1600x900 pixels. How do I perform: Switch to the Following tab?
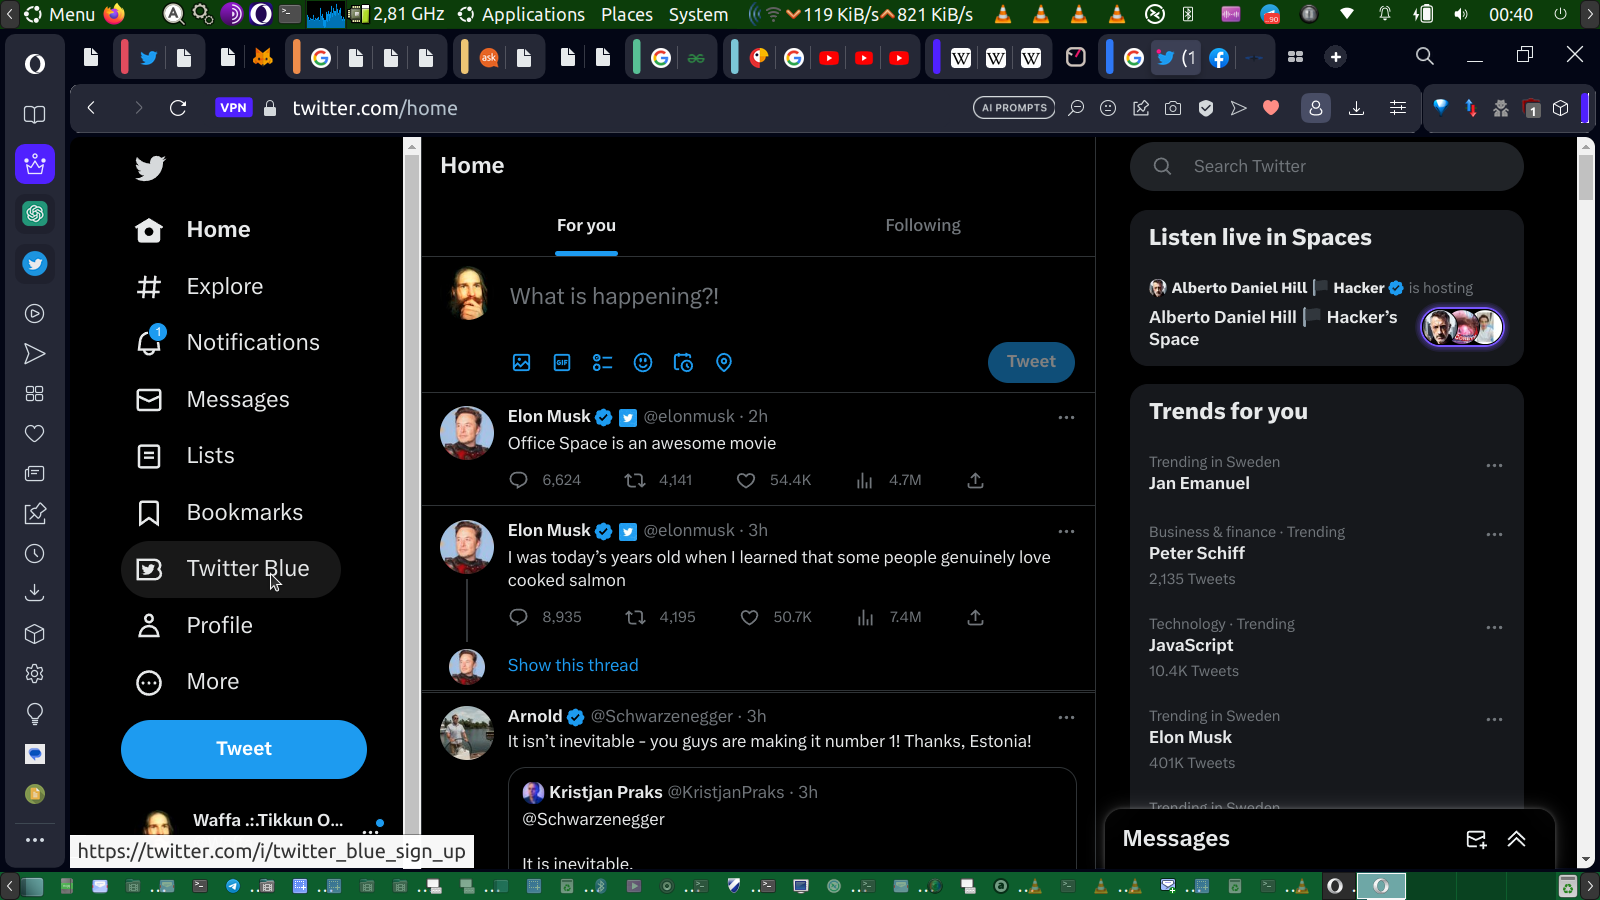pos(922,226)
